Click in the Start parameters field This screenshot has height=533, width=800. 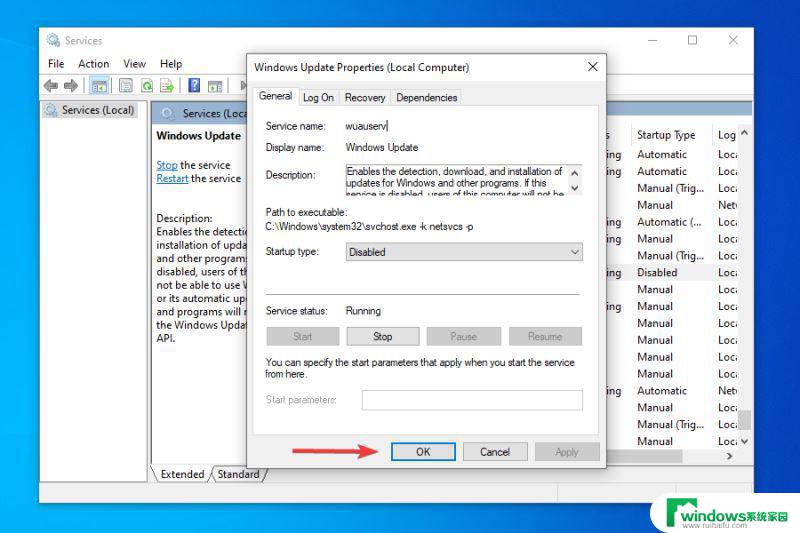click(x=472, y=400)
